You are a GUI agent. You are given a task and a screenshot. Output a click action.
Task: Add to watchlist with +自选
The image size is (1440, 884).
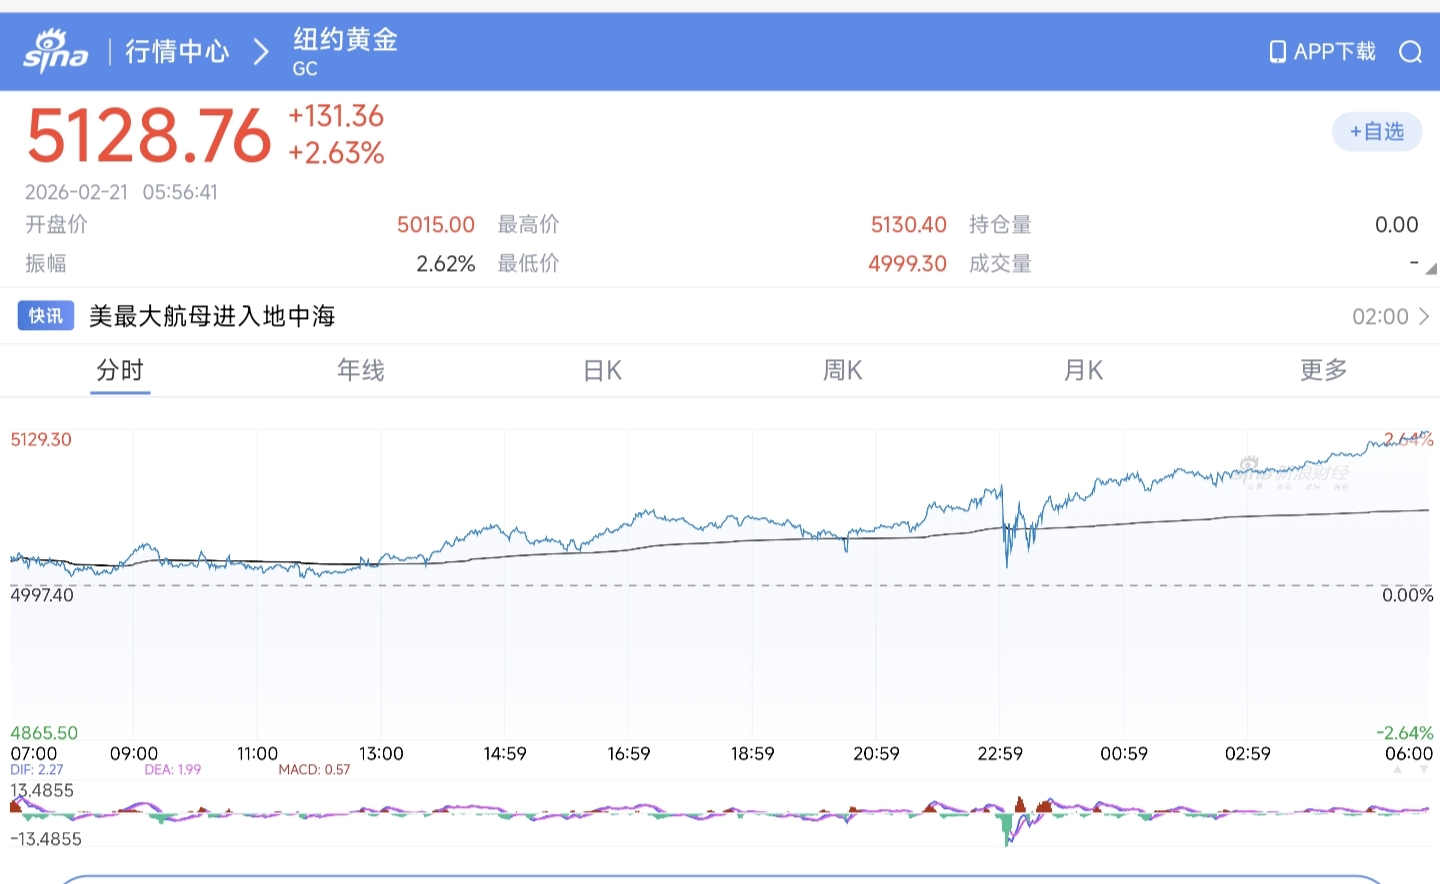click(x=1377, y=132)
